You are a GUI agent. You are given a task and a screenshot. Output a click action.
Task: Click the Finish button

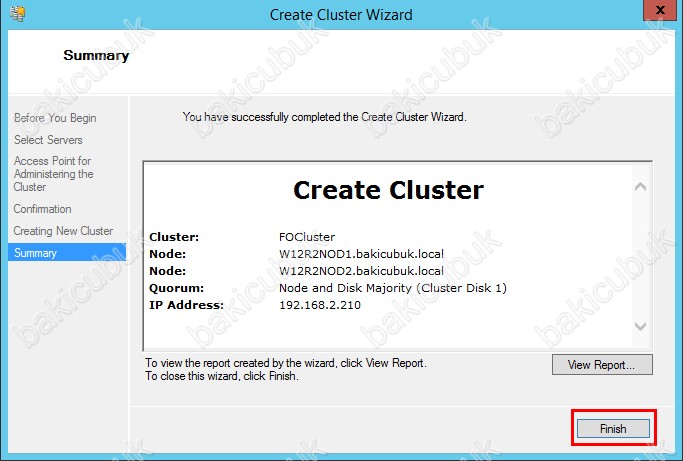(613, 429)
